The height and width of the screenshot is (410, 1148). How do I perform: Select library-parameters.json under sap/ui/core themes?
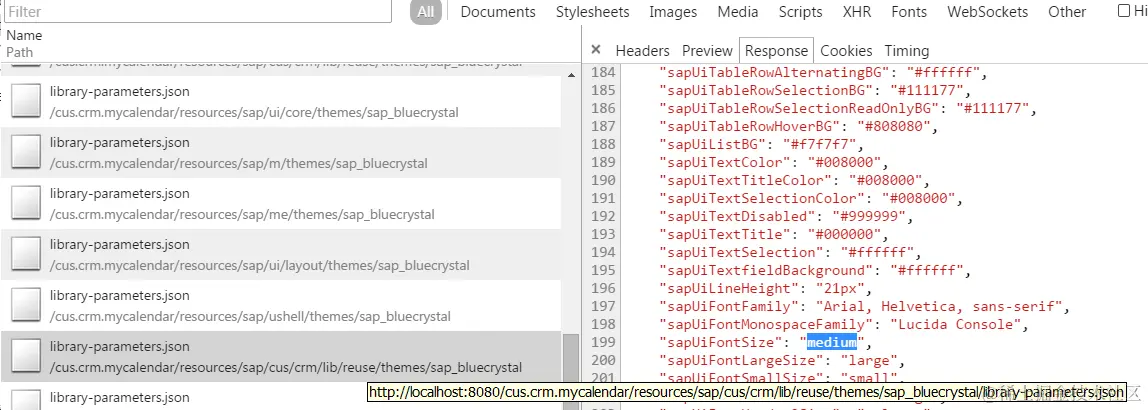coord(280,101)
